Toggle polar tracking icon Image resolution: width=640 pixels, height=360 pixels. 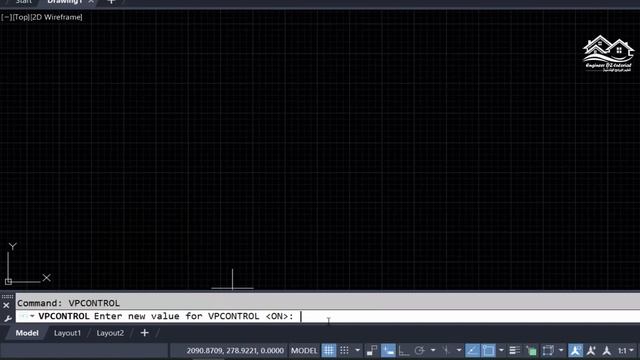tap(419, 350)
